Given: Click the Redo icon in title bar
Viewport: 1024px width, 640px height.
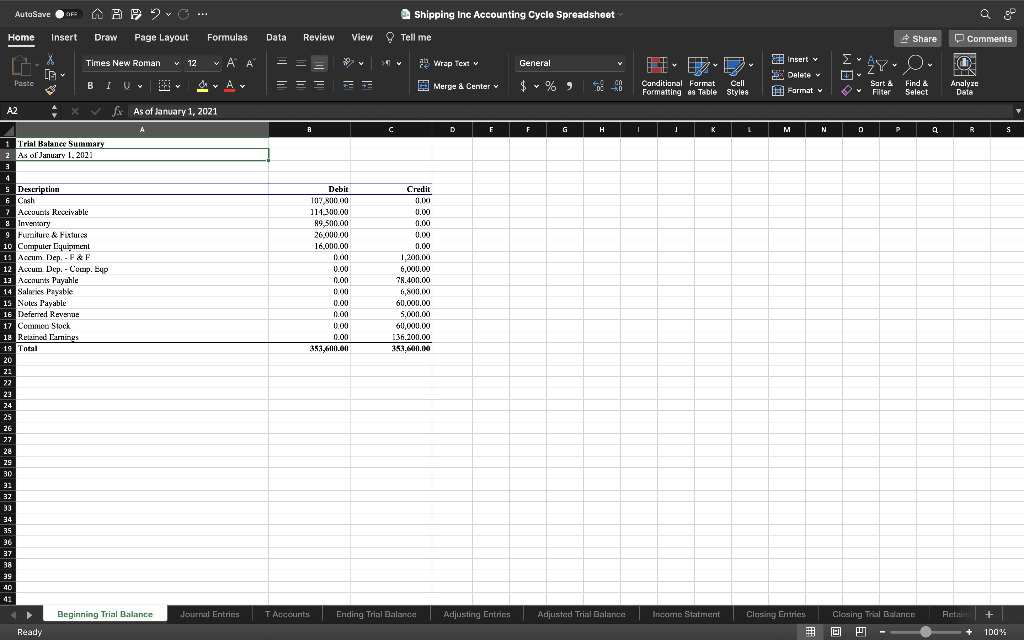Looking at the screenshot, I should (x=184, y=14).
